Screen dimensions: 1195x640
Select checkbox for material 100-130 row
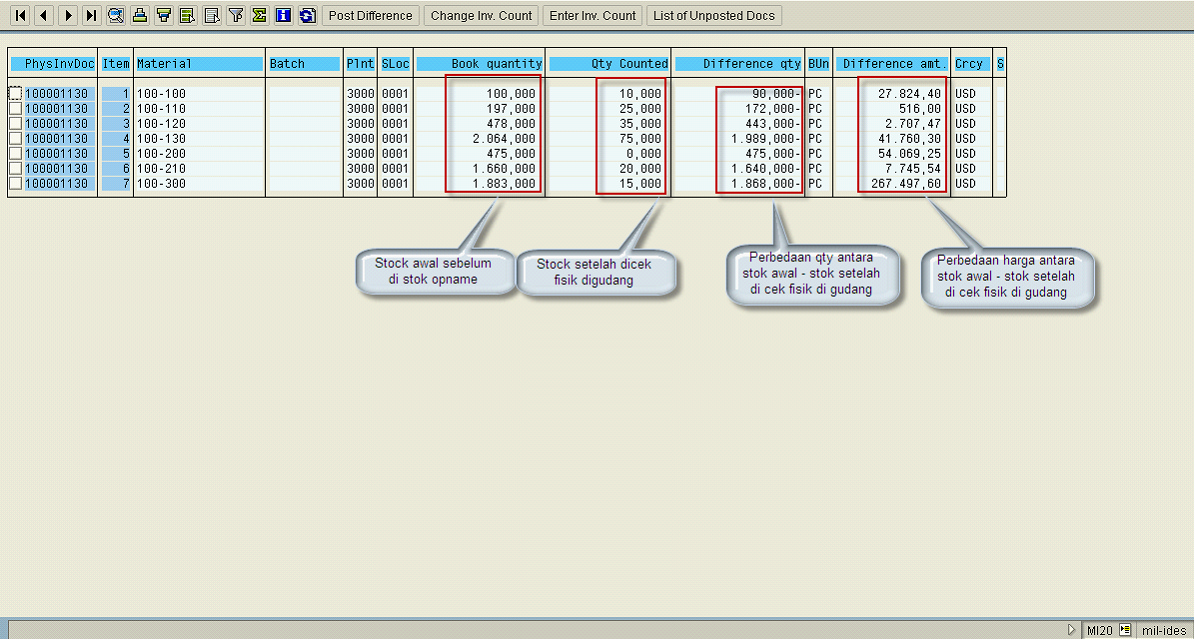15,139
